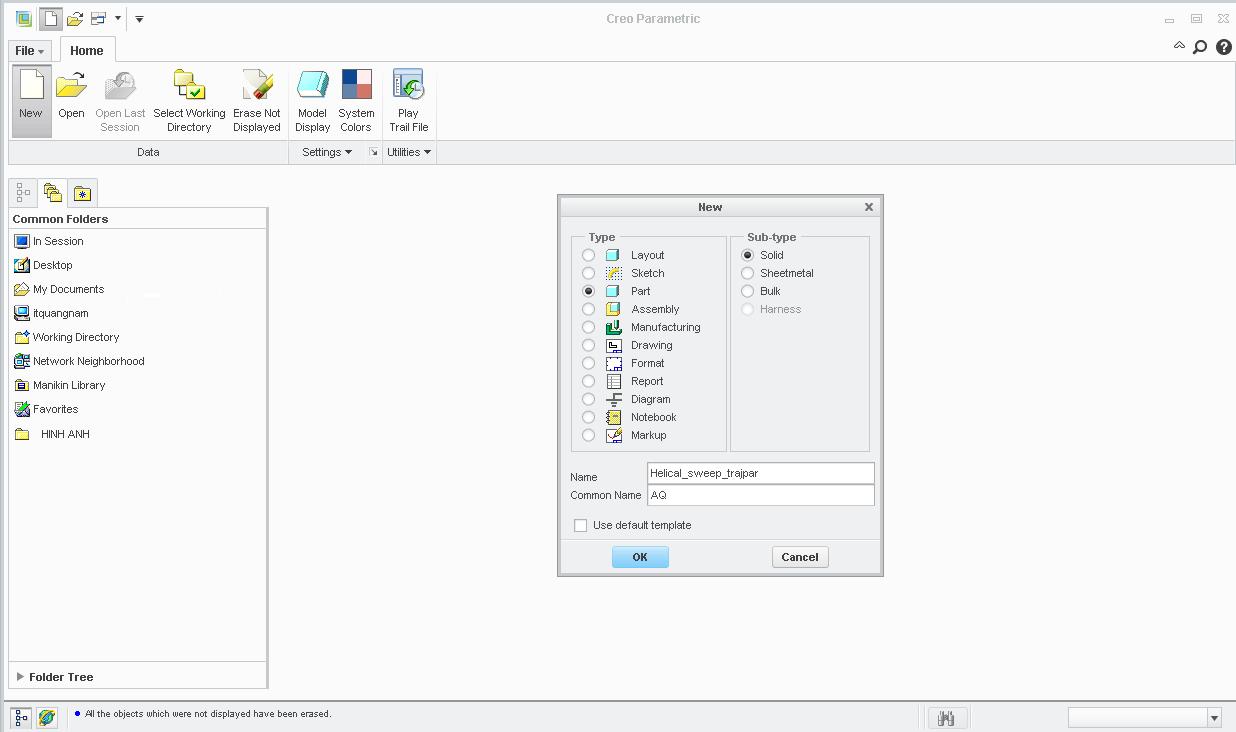The image size is (1236, 732).
Task: Toggle Use default template checkbox
Action: [x=581, y=525]
